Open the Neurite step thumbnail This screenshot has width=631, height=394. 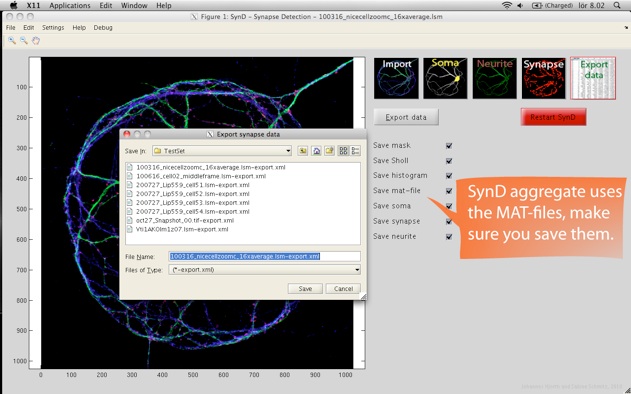(x=494, y=78)
